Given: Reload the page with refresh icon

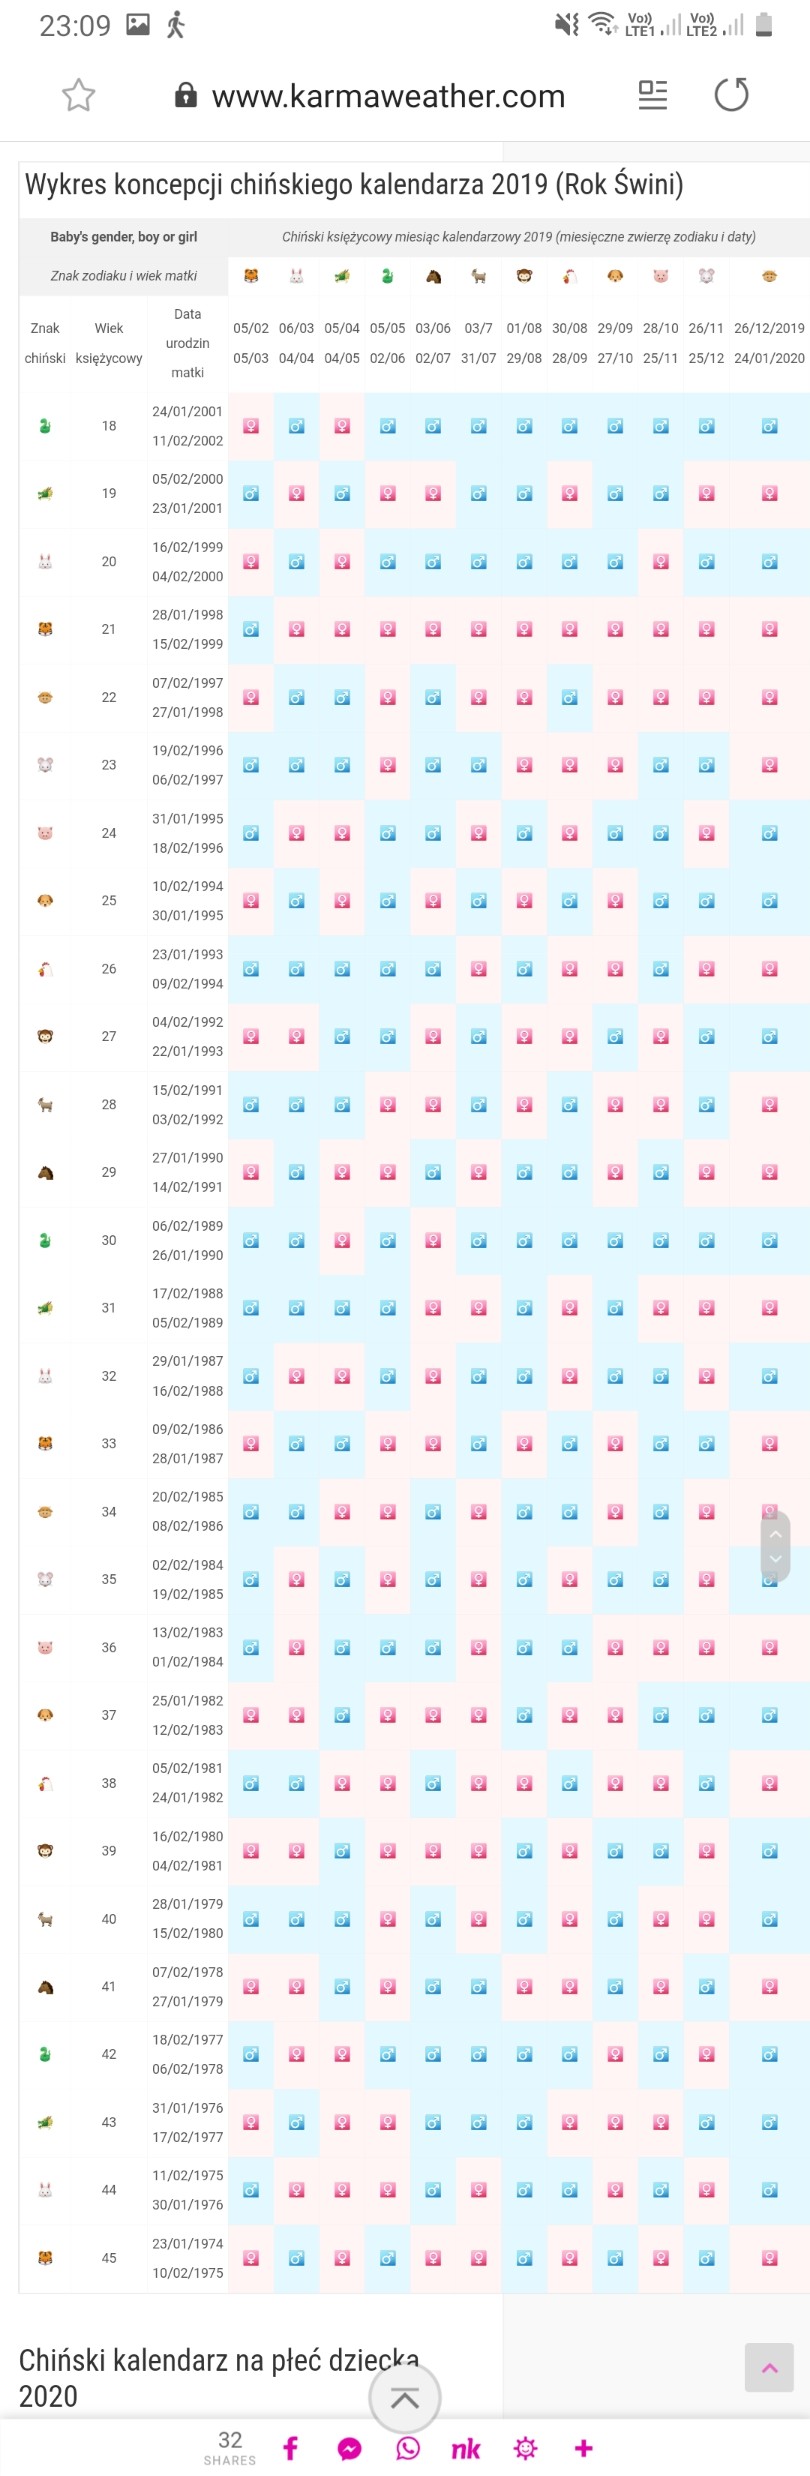Looking at the screenshot, I should coord(731,95).
